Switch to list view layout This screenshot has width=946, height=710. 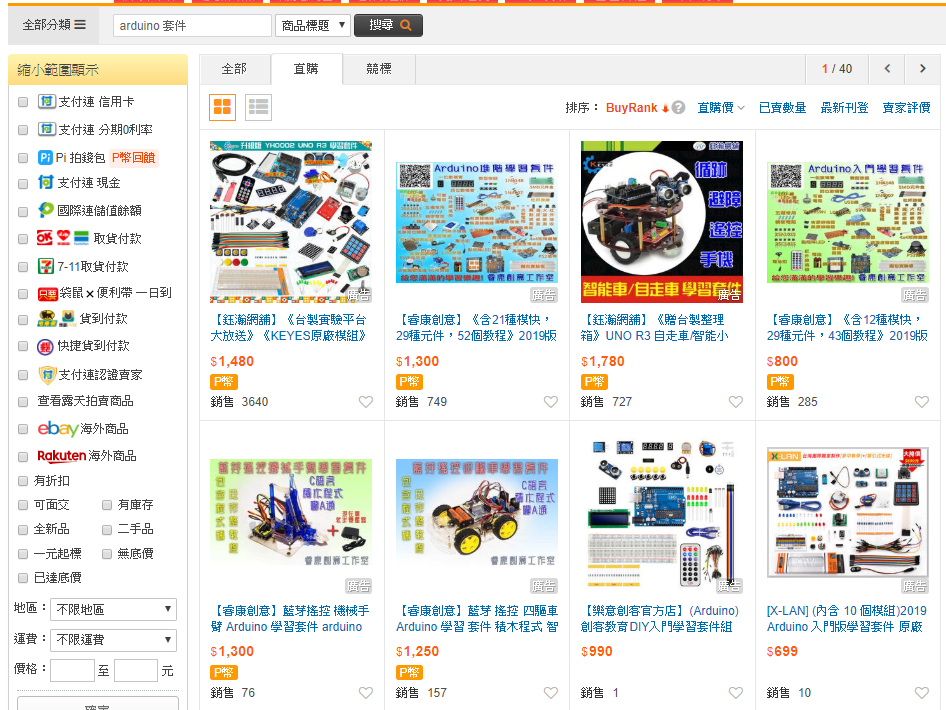coord(258,107)
